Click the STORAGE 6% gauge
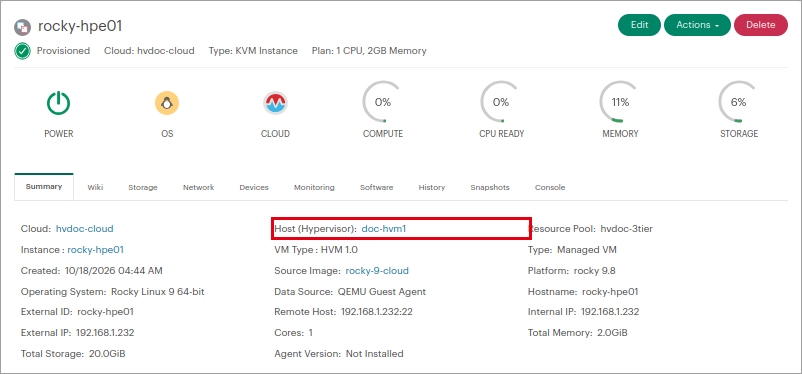Screen dimensions: 802x374 pos(739,102)
